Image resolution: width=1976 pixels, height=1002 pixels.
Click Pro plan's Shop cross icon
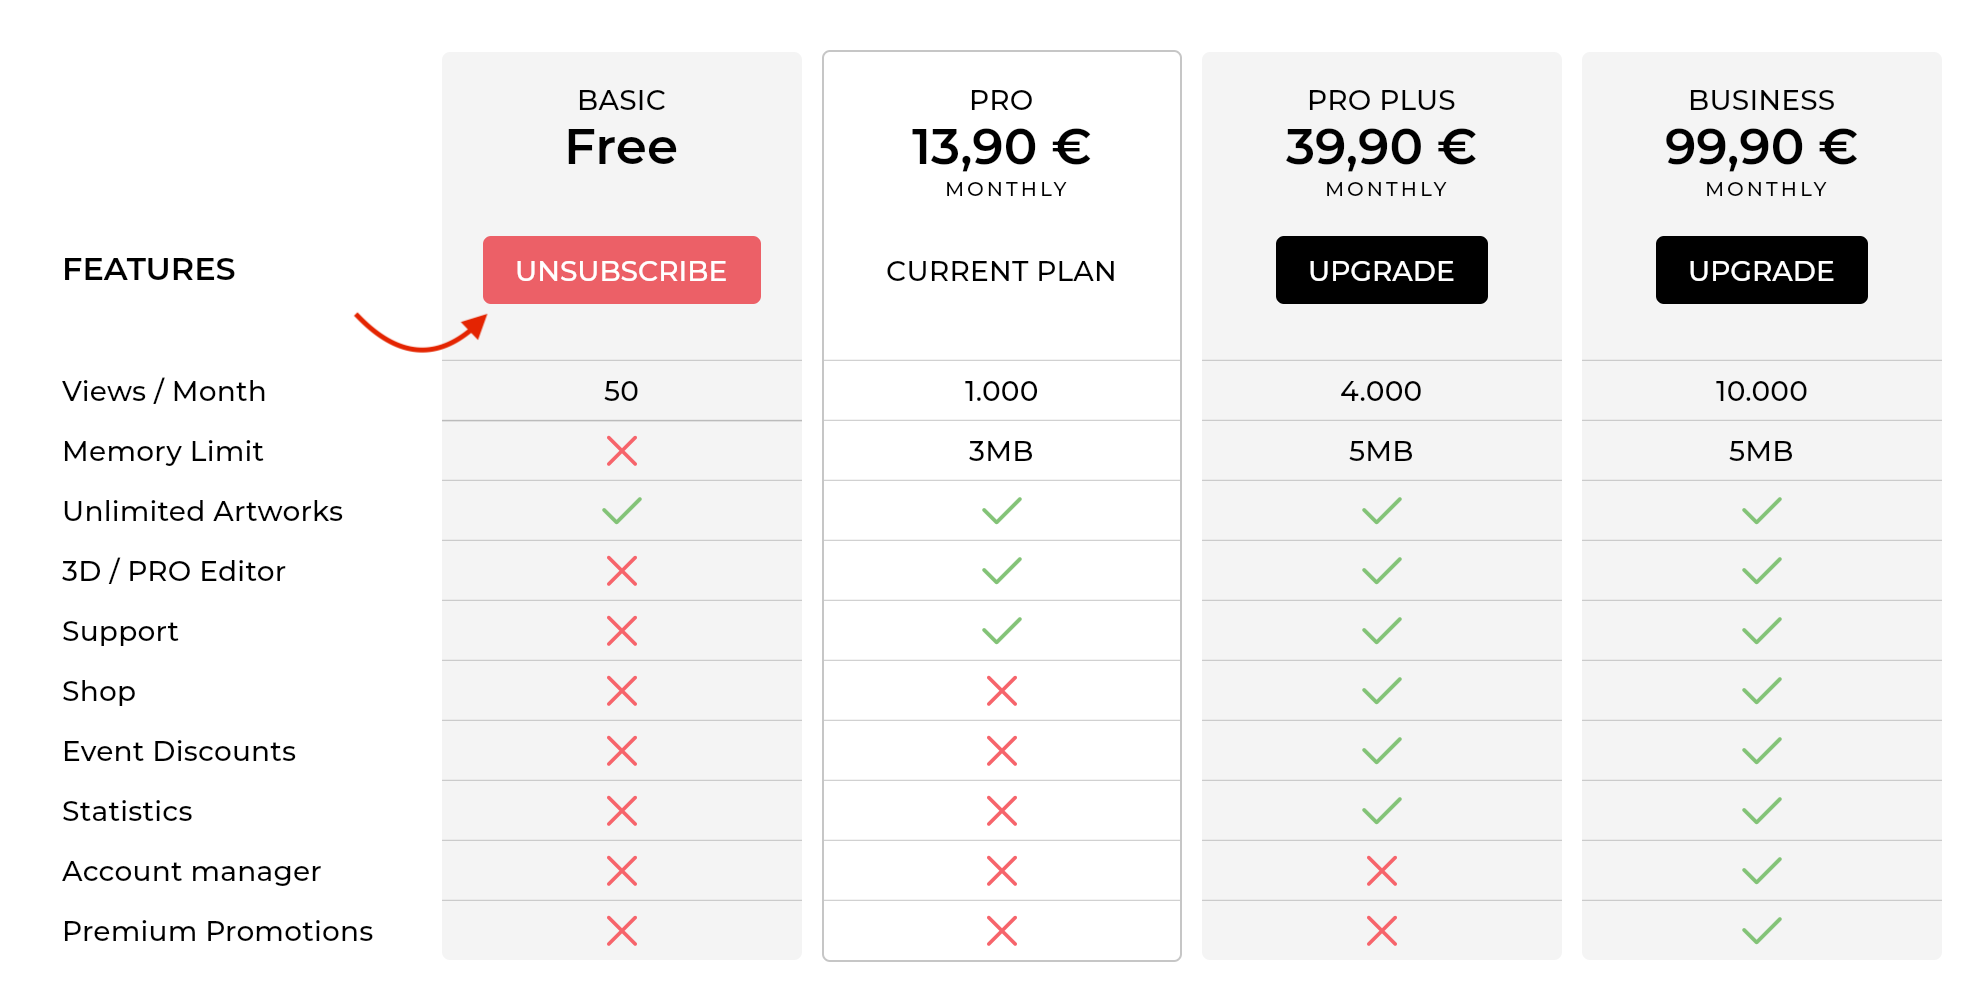pyautogui.click(x=1002, y=691)
